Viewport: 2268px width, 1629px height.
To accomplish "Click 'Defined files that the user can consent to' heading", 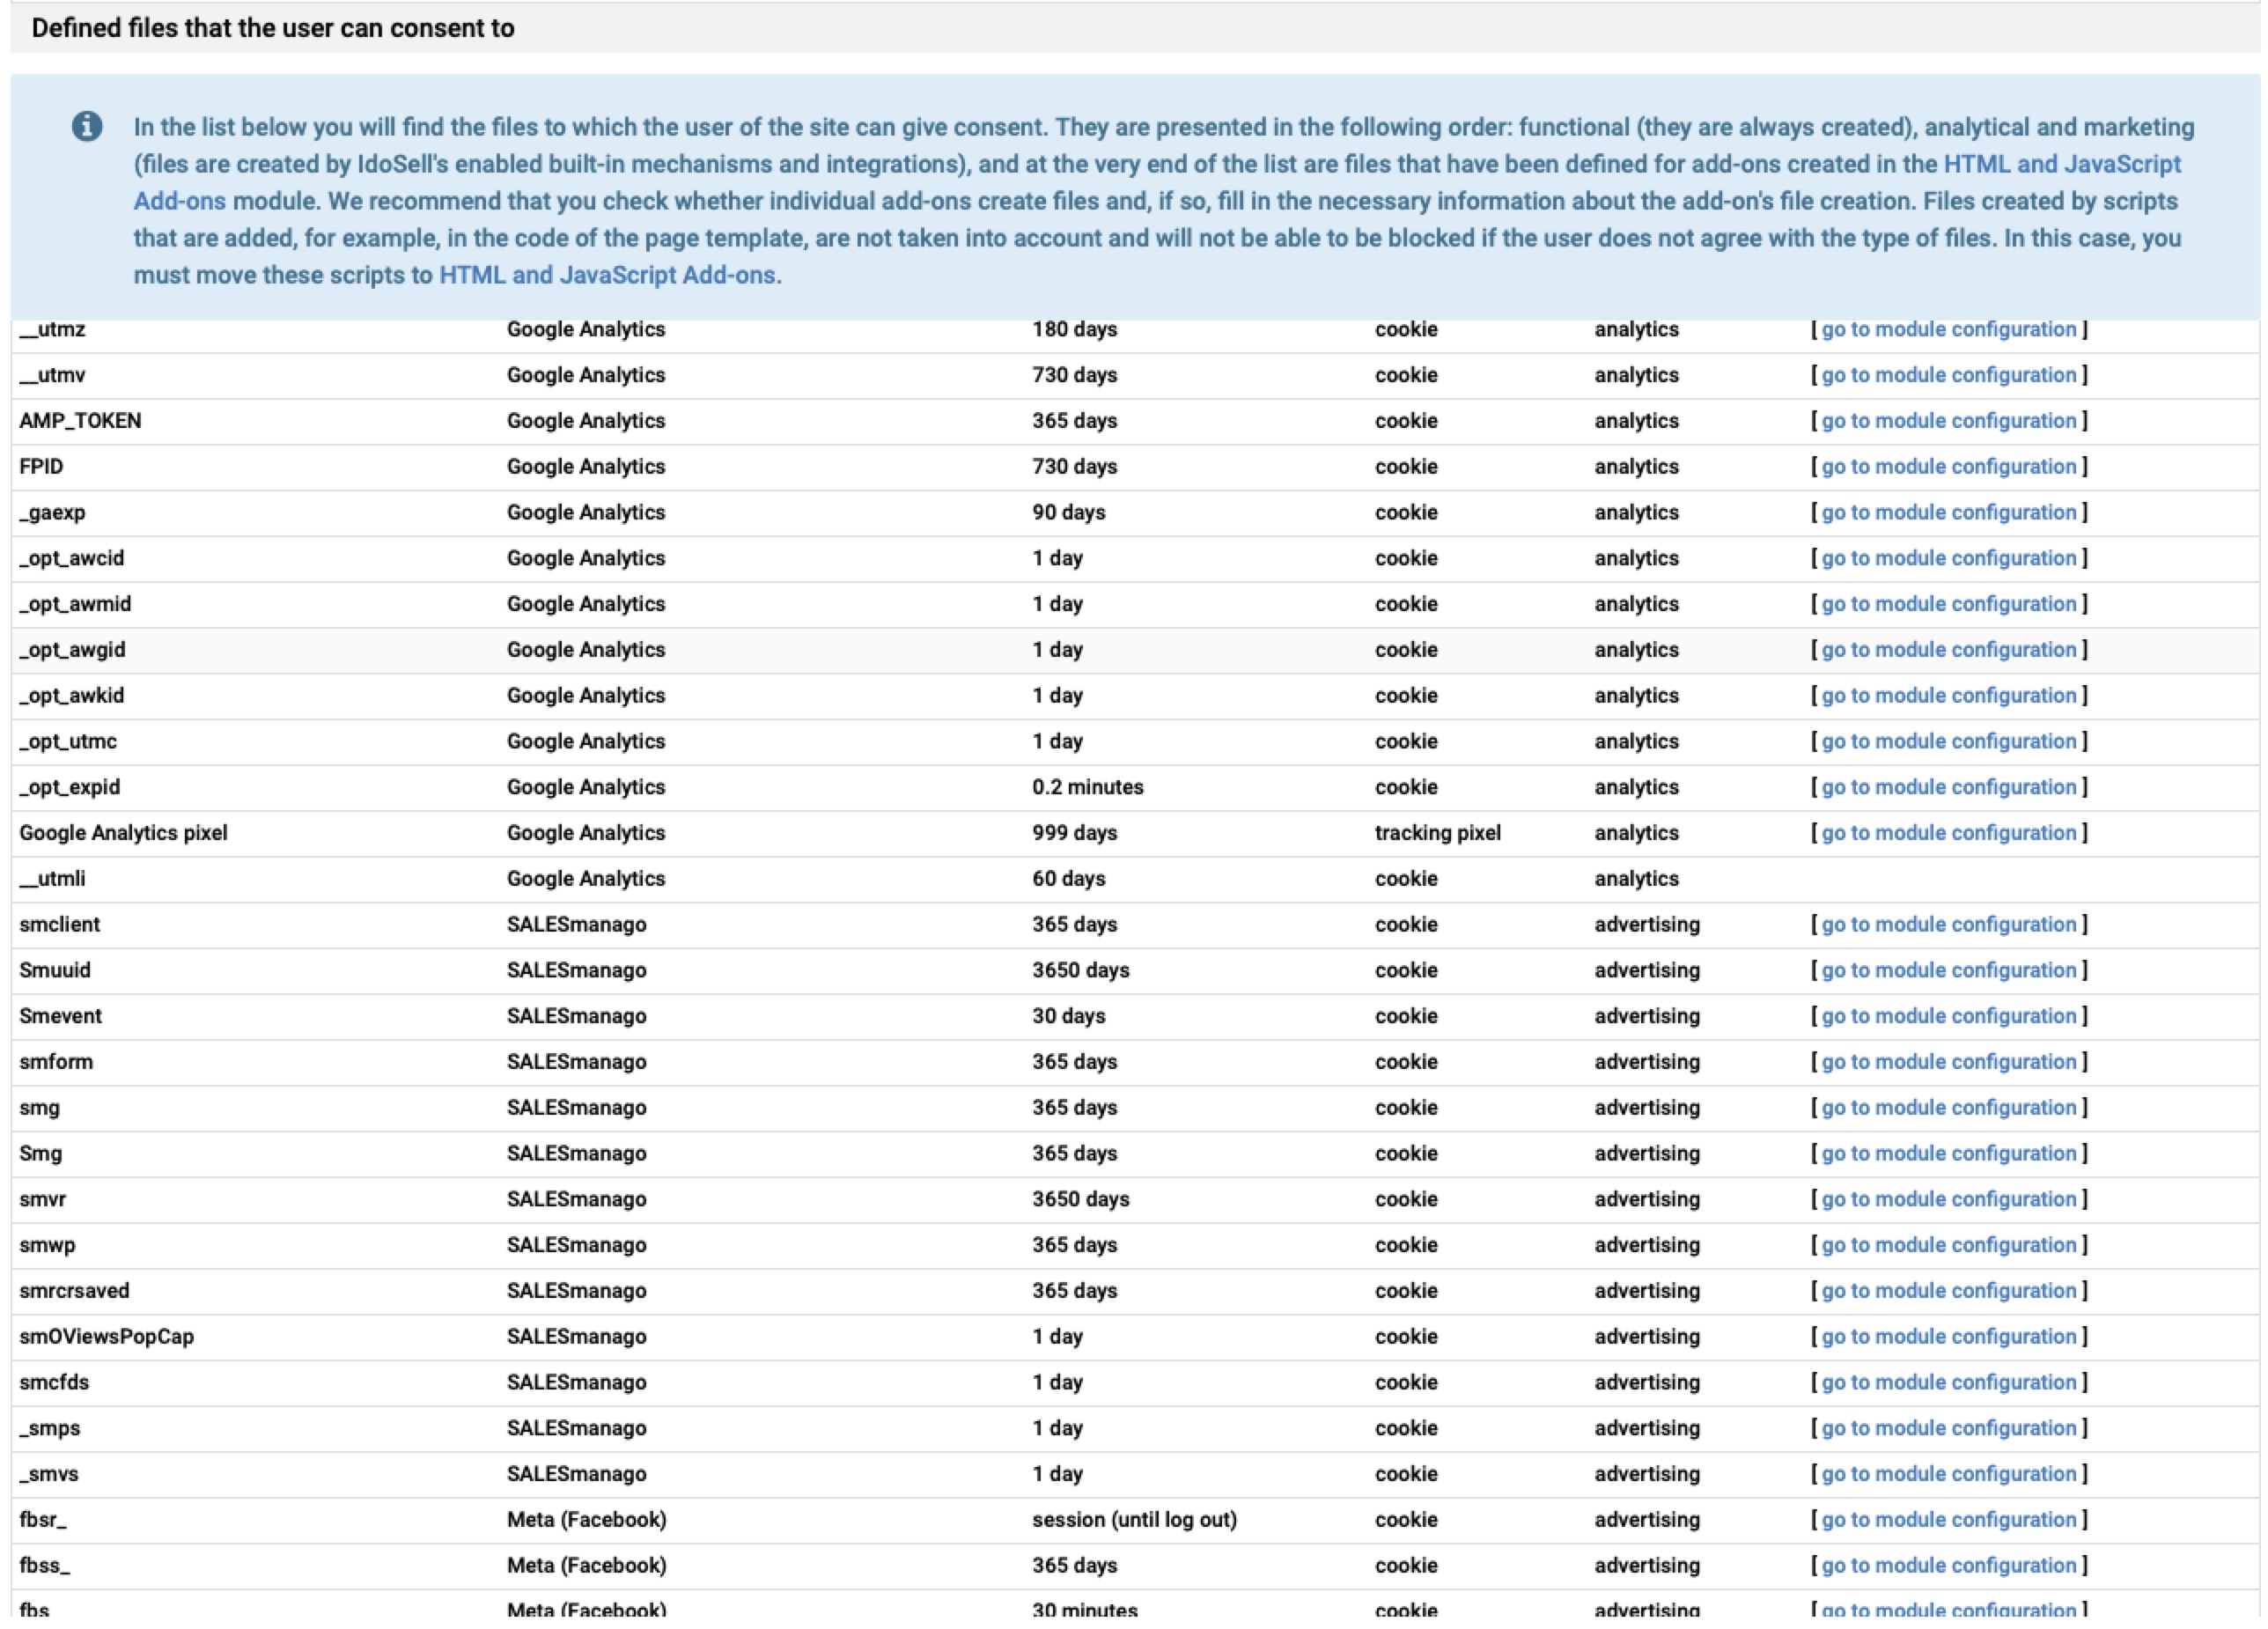I will click(x=273, y=28).
